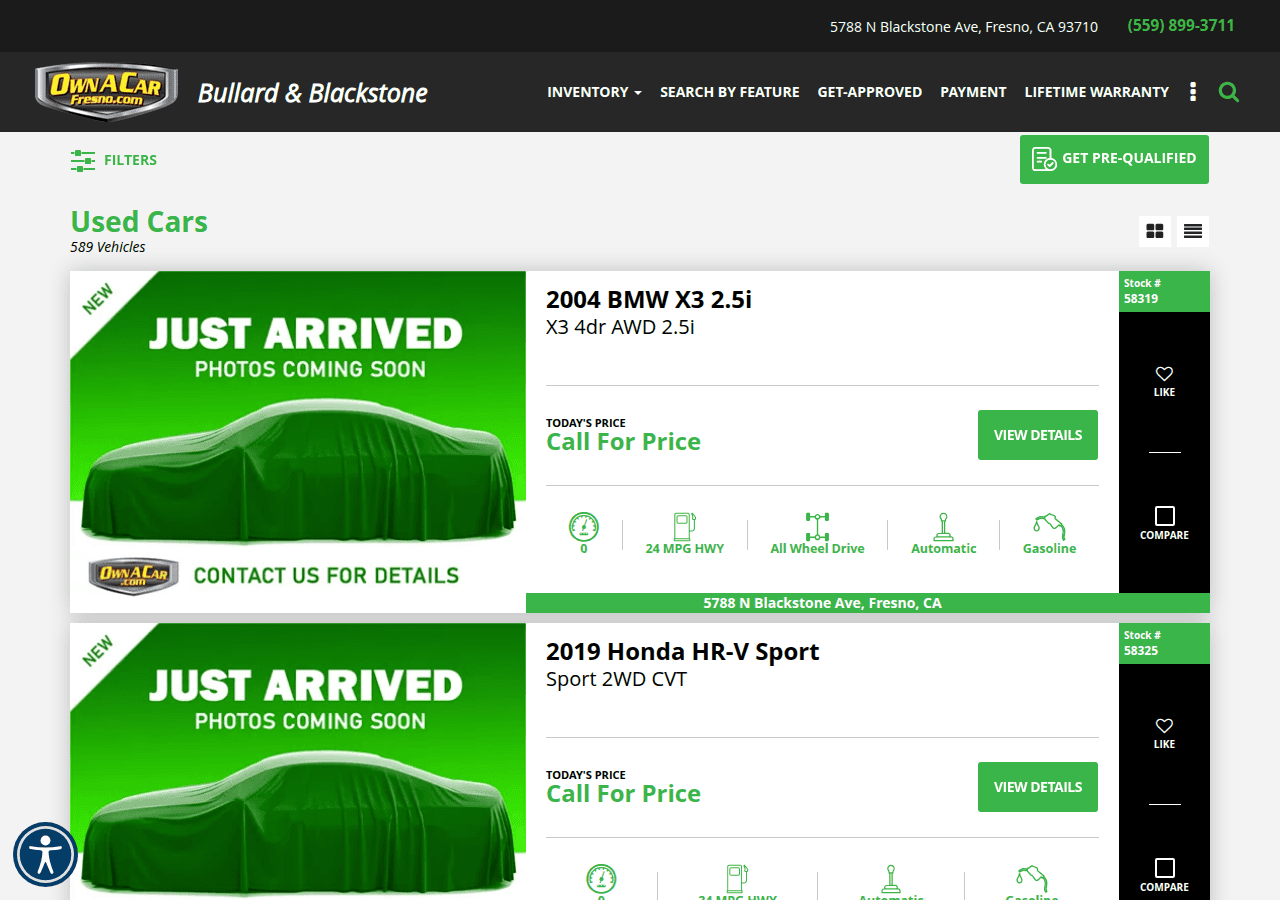
Task: Open Lifetime Warranty menu item
Action: coord(1097,92)
